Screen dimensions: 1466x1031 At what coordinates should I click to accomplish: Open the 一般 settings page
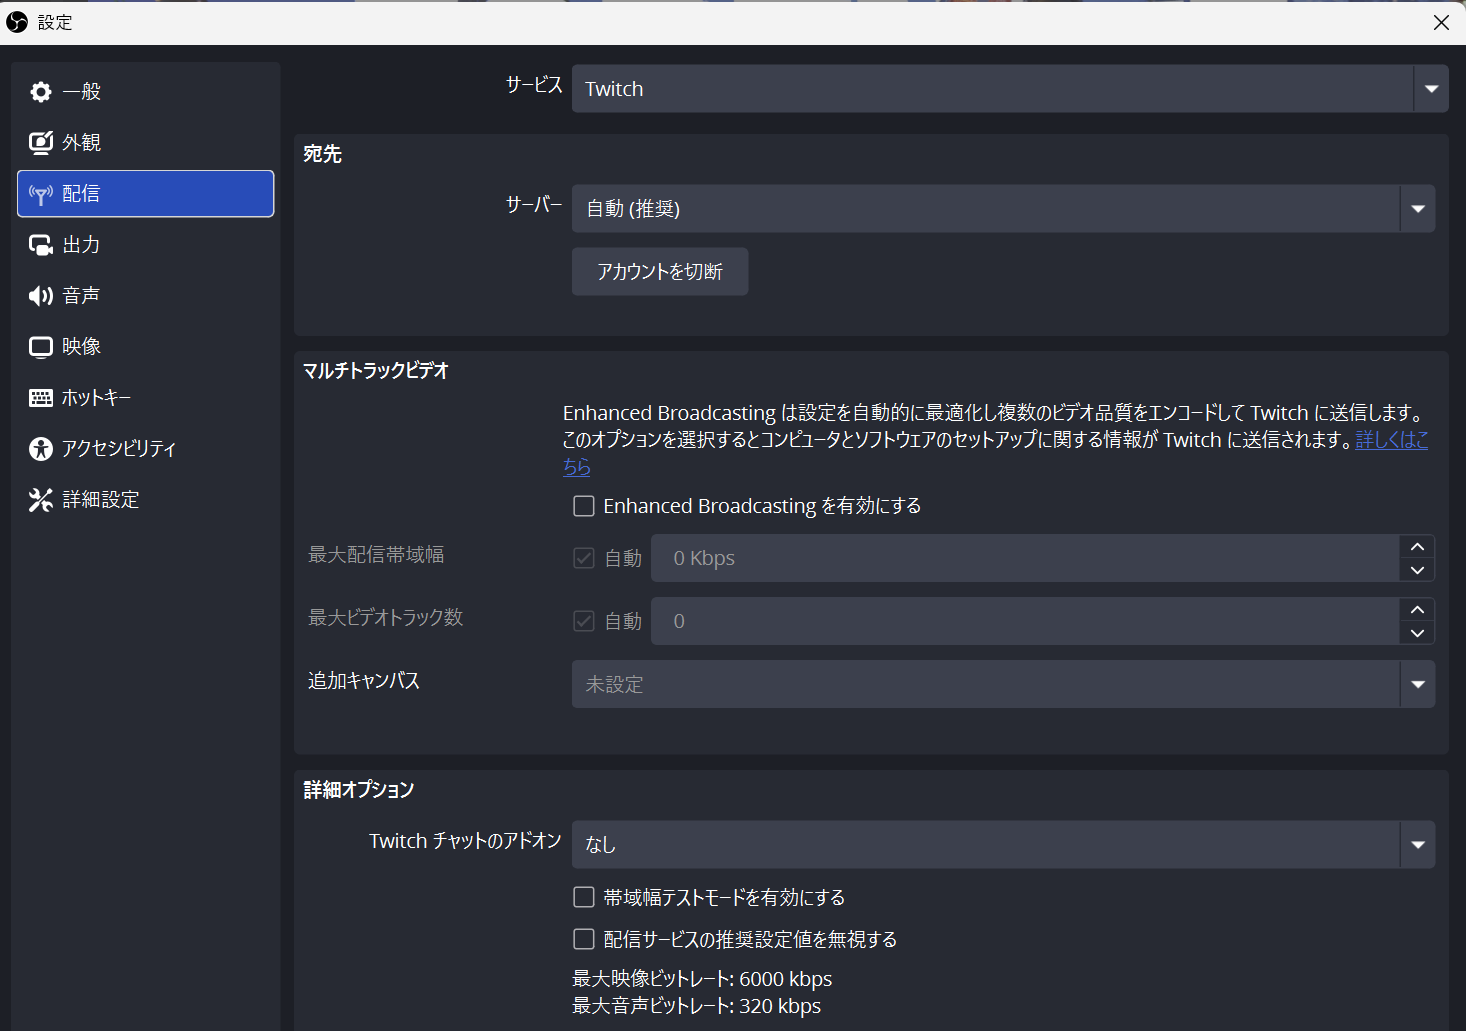[x=146, y=92]
